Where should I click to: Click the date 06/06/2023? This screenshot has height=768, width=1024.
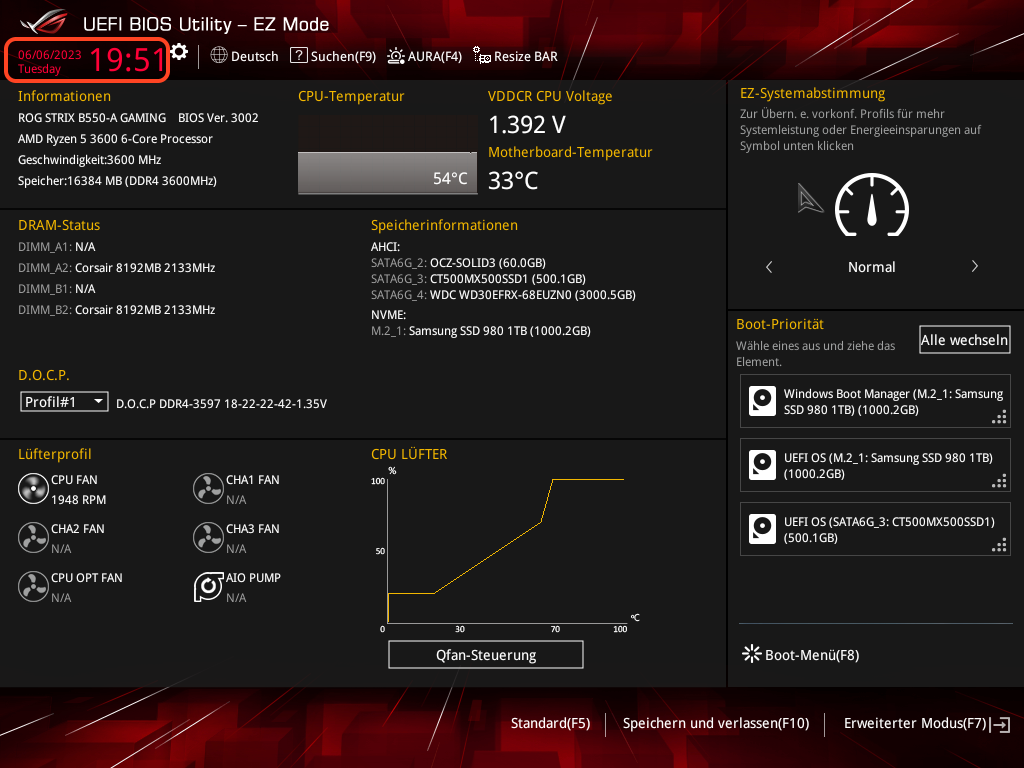(x=50, y=54)
